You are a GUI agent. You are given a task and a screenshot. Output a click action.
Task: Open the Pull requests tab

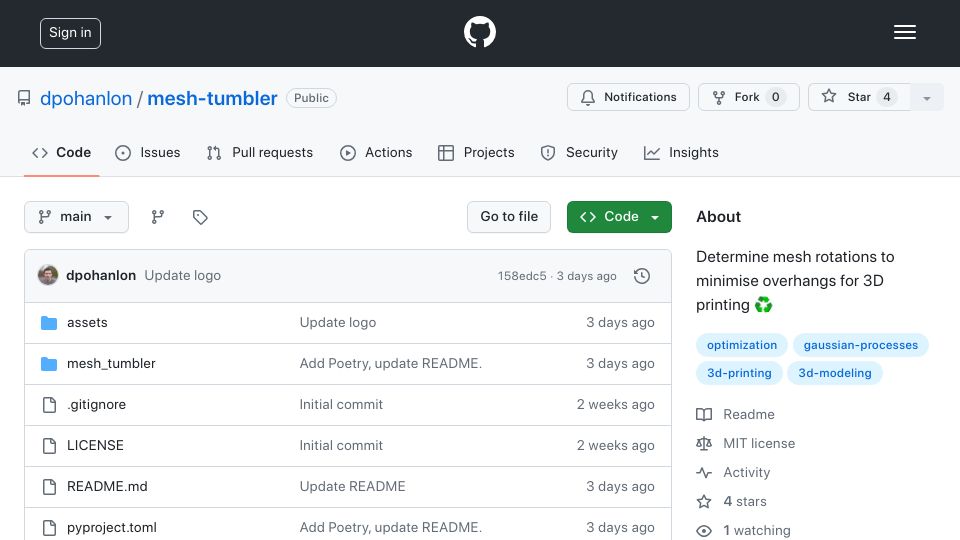(x=260, y=152)
